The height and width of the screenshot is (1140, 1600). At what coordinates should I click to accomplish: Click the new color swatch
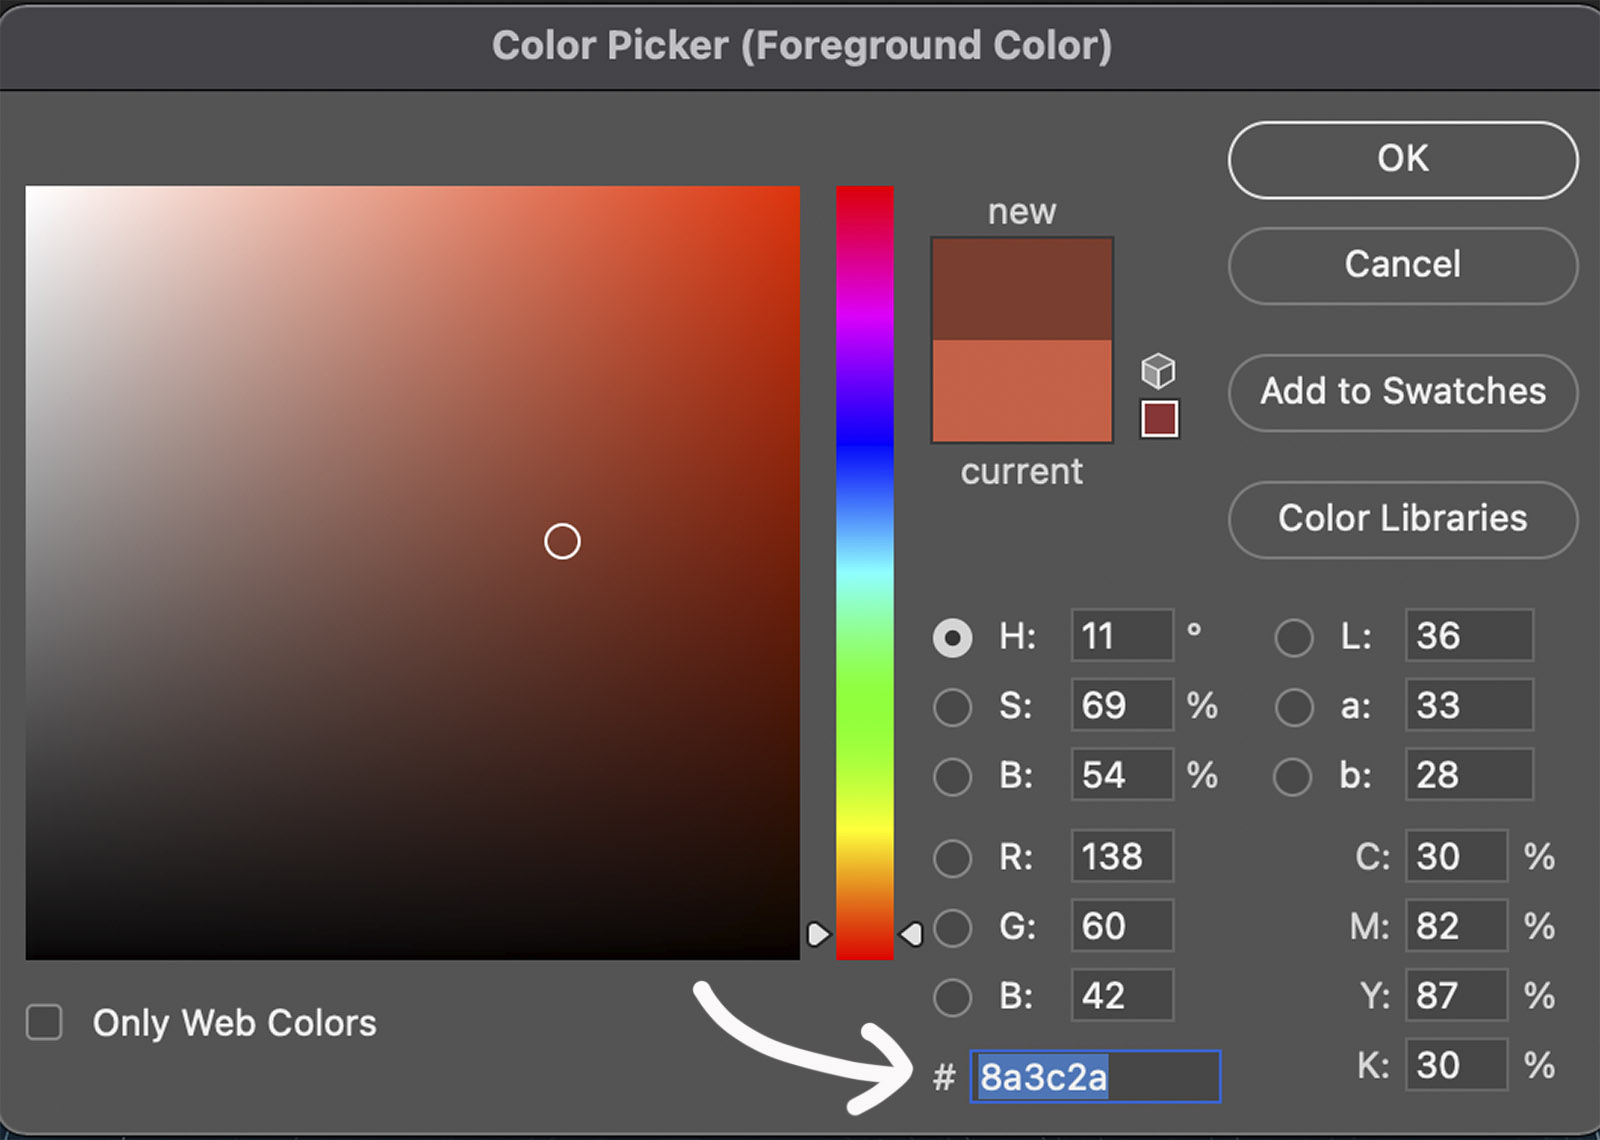(1021, 289)
